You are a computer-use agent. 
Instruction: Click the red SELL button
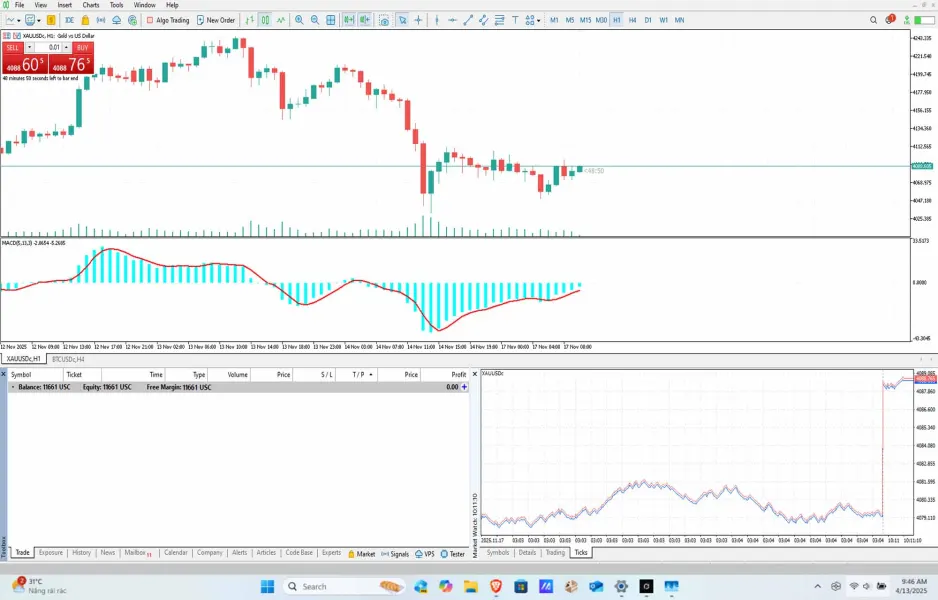coord(13,47)
